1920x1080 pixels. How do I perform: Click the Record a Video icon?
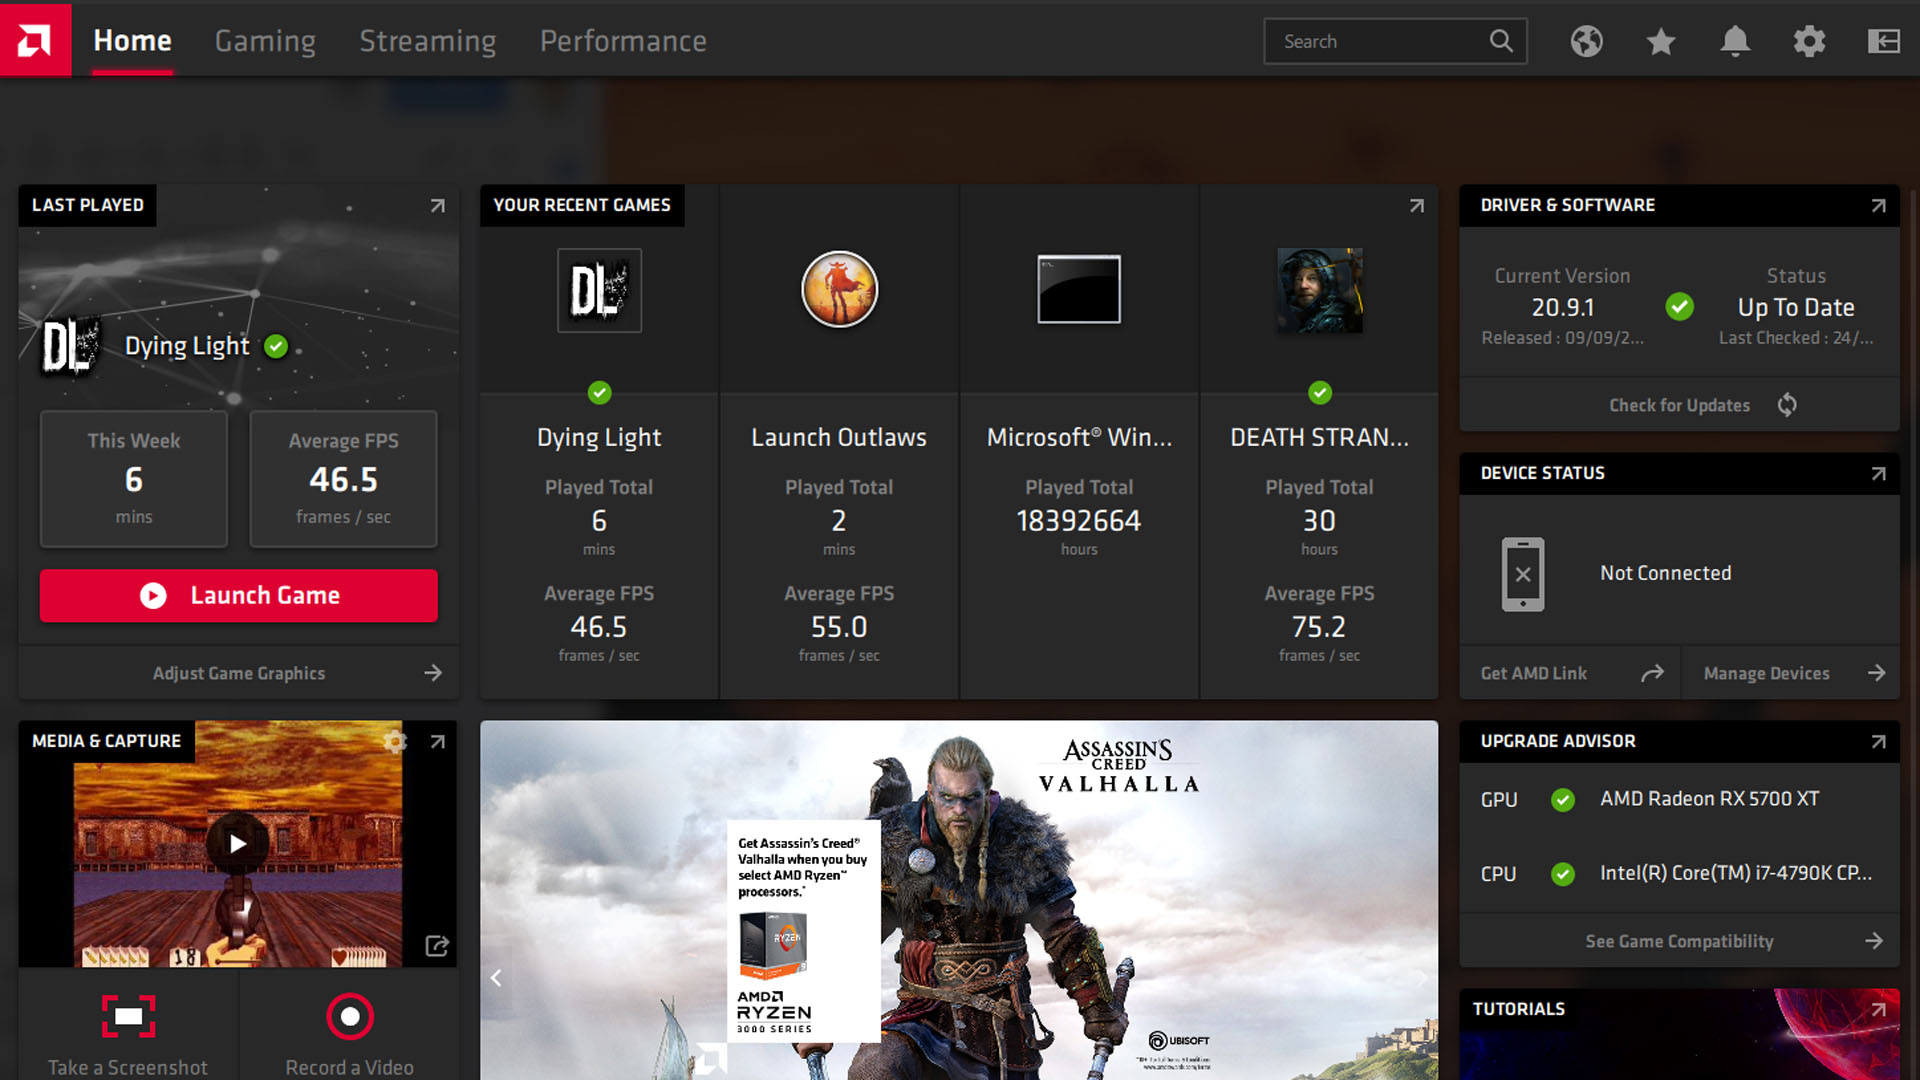(348, 1014)
